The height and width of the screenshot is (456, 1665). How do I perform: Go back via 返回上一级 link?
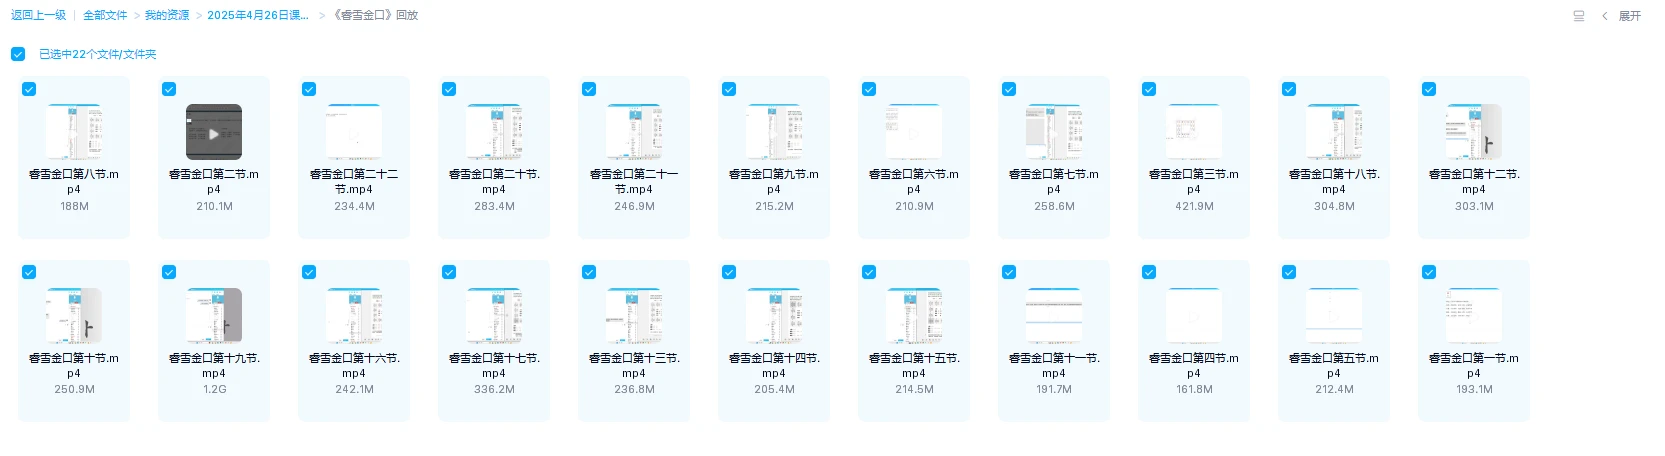click(38, 15)
